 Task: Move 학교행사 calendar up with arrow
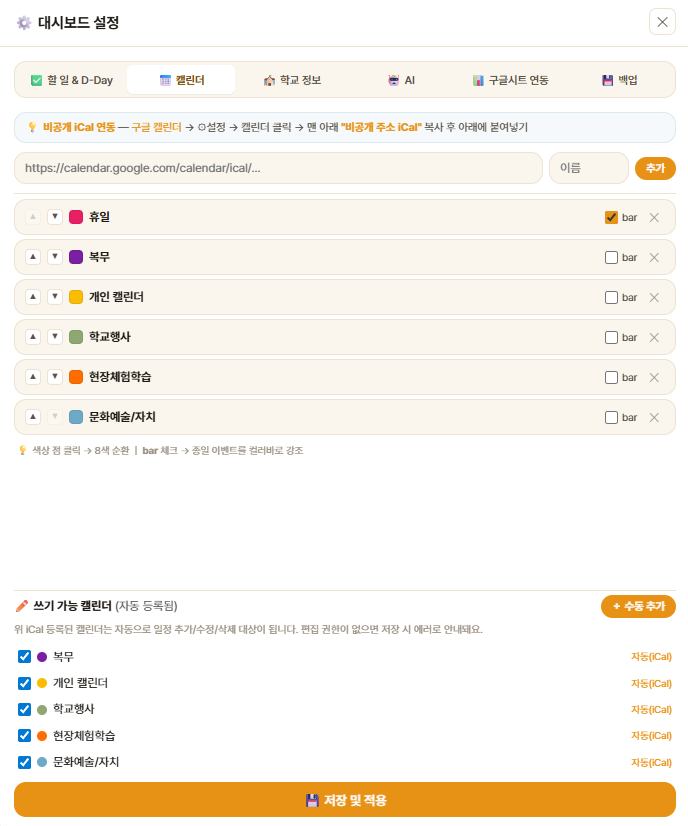click(33, 337)
